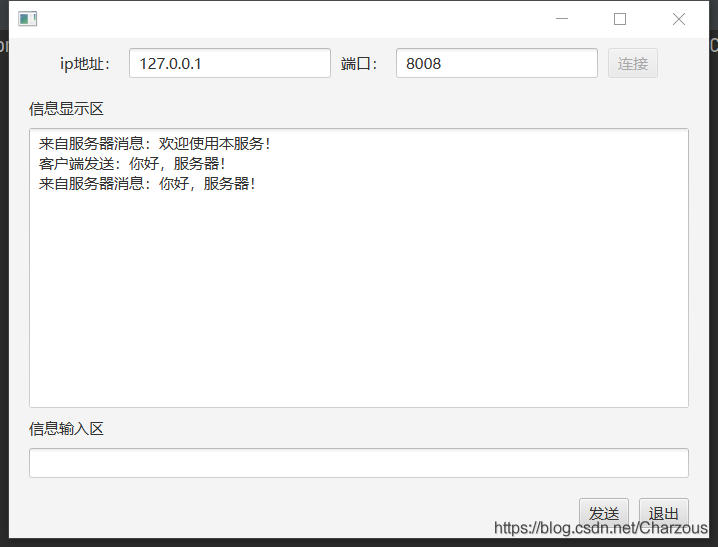The image size is (718, 547).
Task: Click the line '来自服务器消息：欢迎使用本服务！'
Action: [155, 144]
